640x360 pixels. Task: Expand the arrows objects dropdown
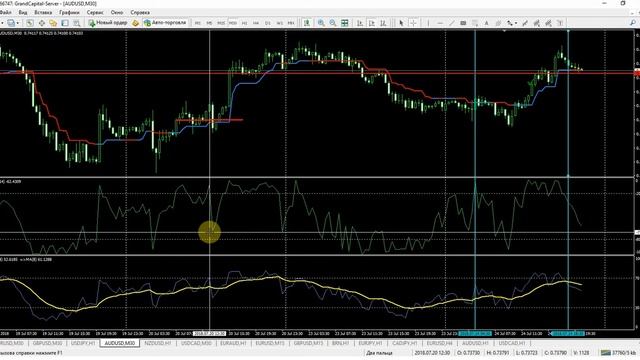516,23
